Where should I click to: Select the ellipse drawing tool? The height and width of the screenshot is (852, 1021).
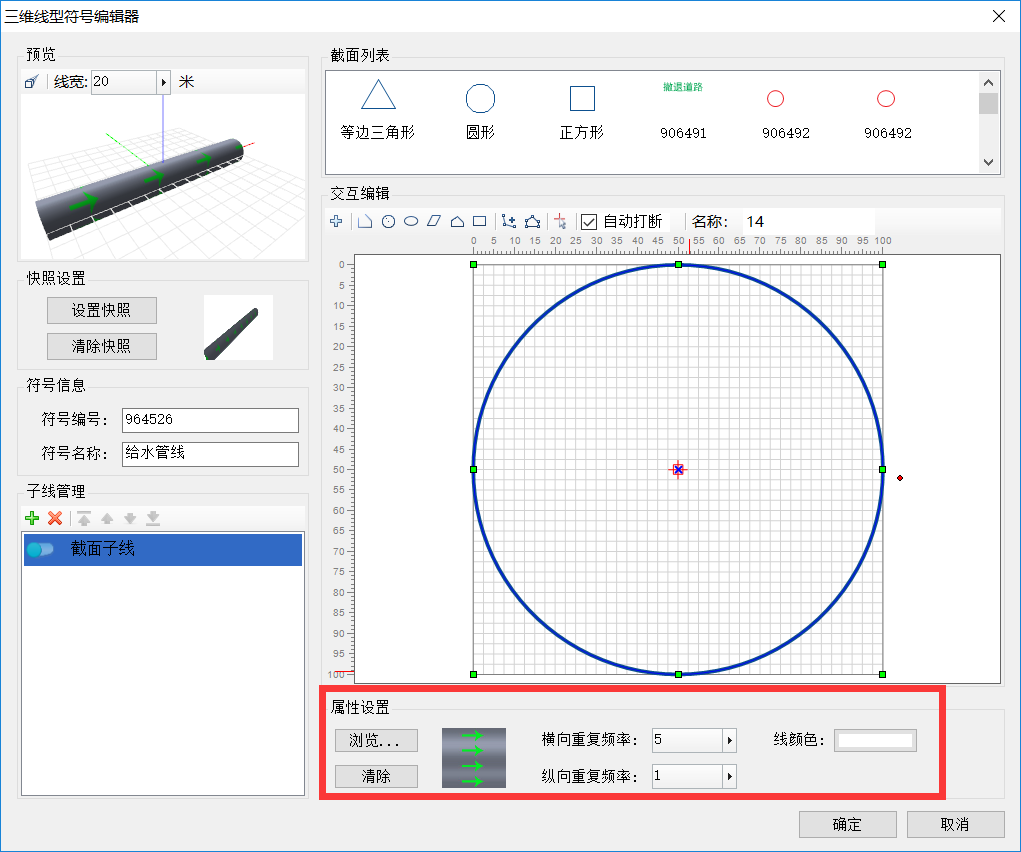[x=411, y=222]
